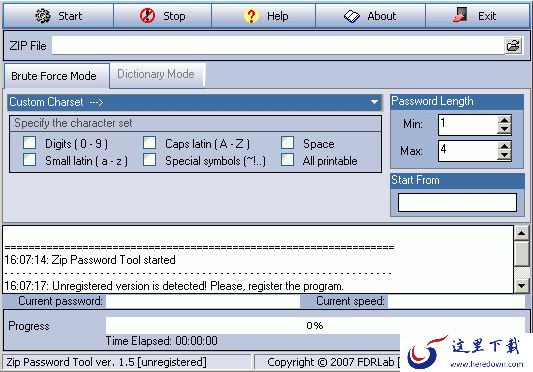Select log line 'Unregistered version is detected!'
The height and width of the screenshot is (372, 533).
pos(174,286)
